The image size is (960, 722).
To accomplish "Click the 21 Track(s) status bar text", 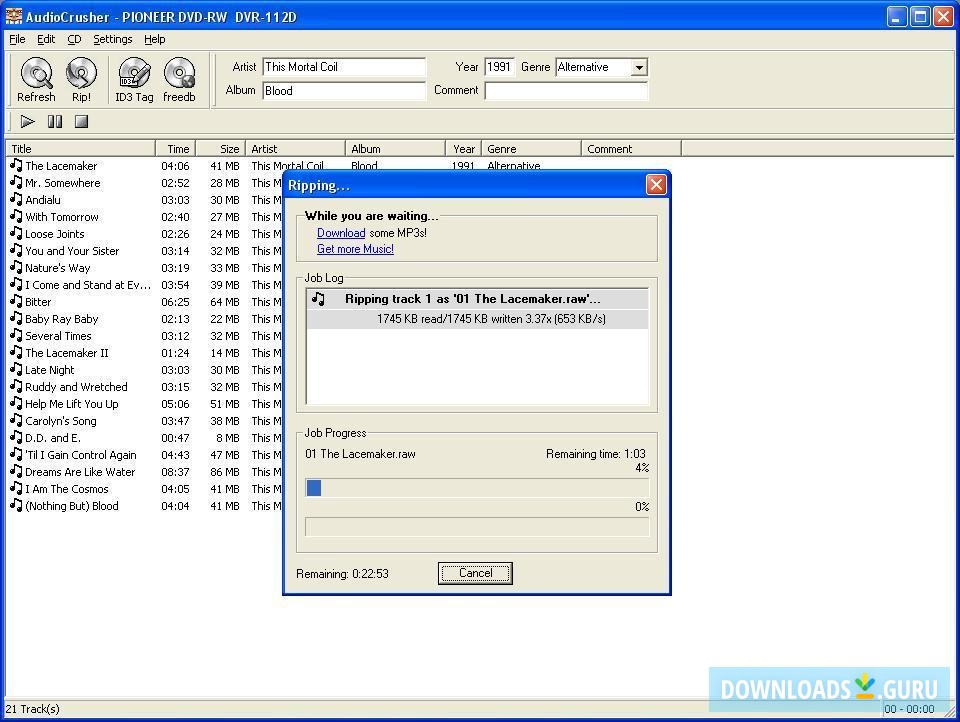I will tap(33, 709).
